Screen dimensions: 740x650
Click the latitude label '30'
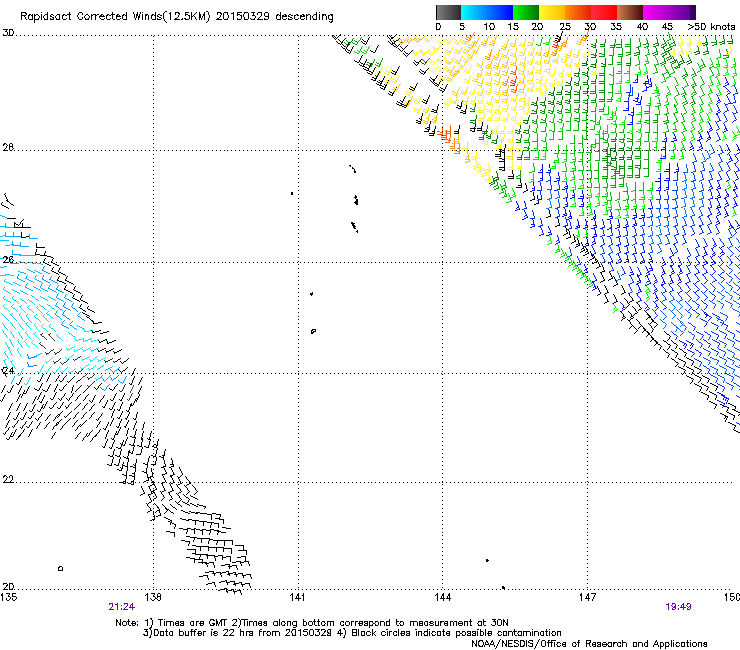coord(8,33)
